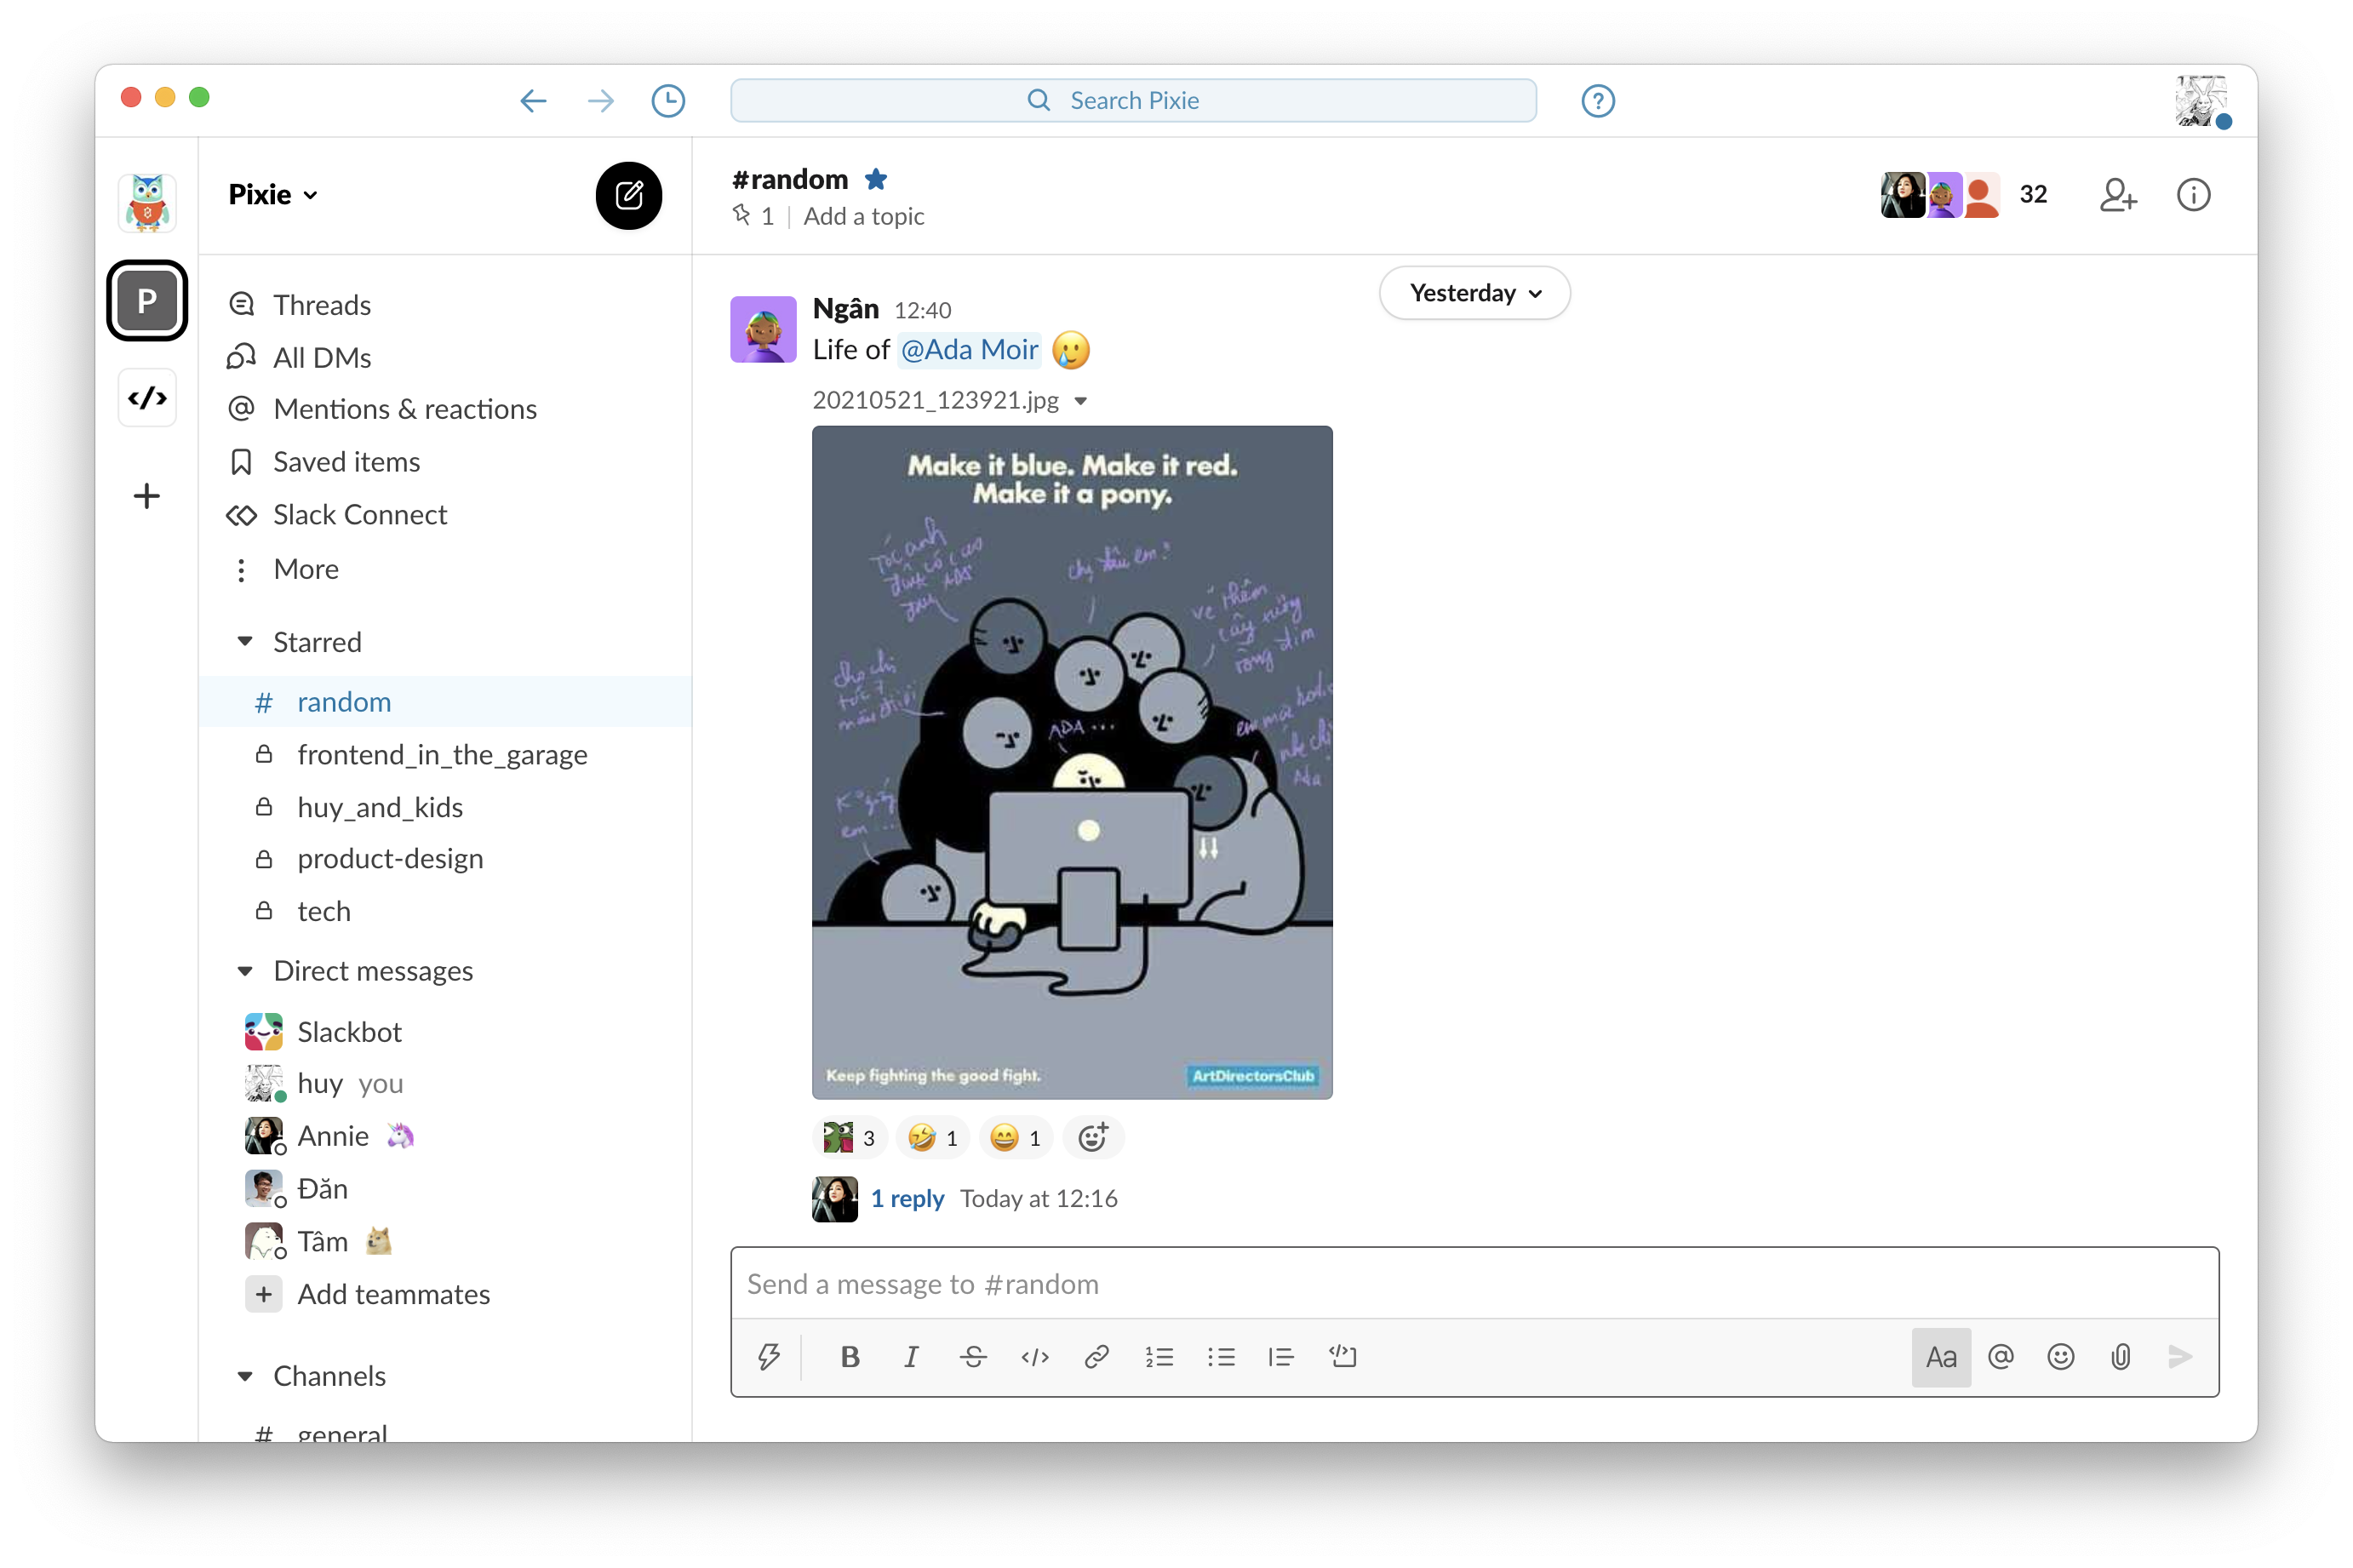Click the hyperlink insert icon

[1093, 1354]
